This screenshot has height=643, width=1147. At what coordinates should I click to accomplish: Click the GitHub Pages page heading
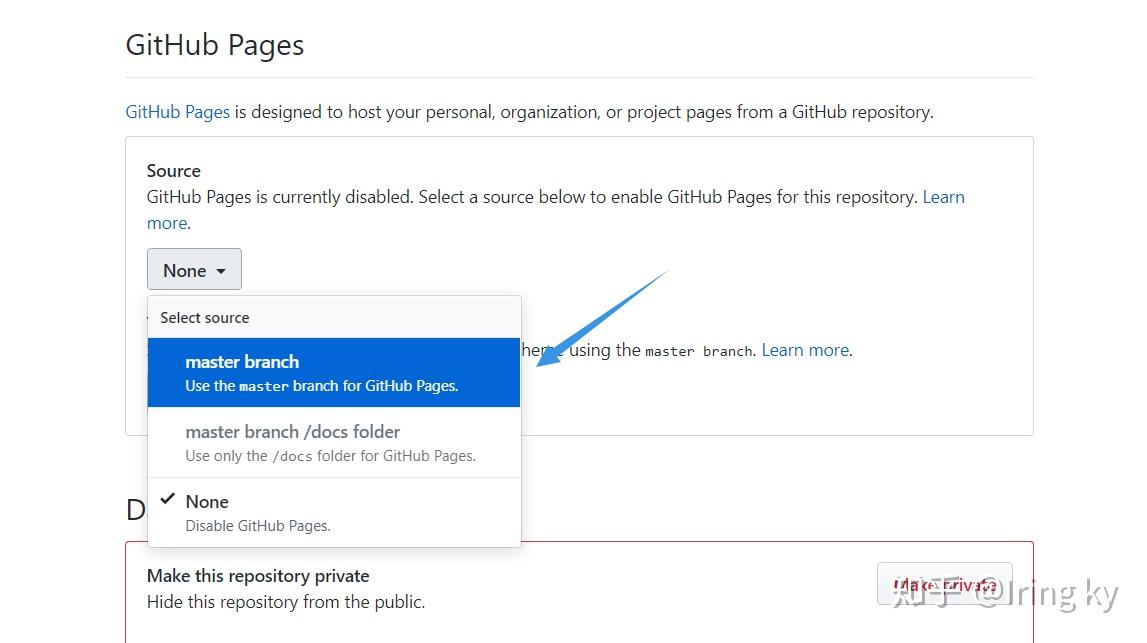click(x=214, y=44)
